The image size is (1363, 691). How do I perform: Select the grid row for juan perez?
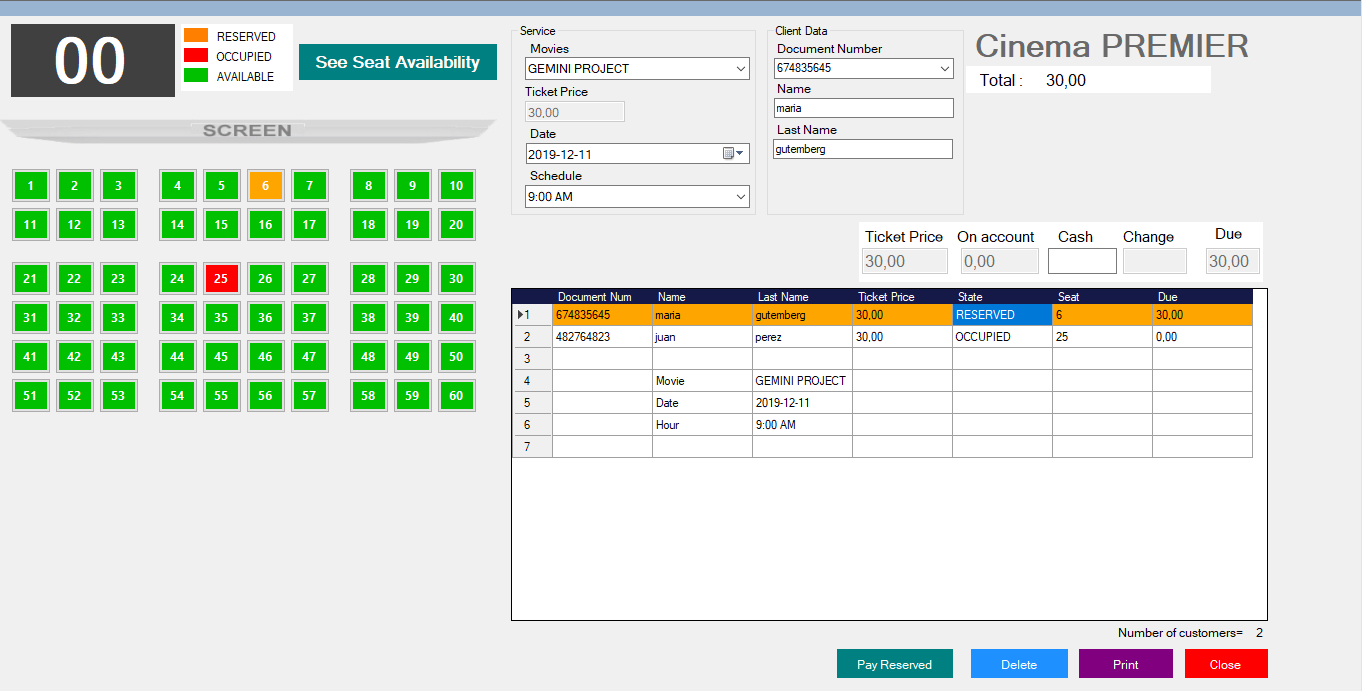point(800,336)
